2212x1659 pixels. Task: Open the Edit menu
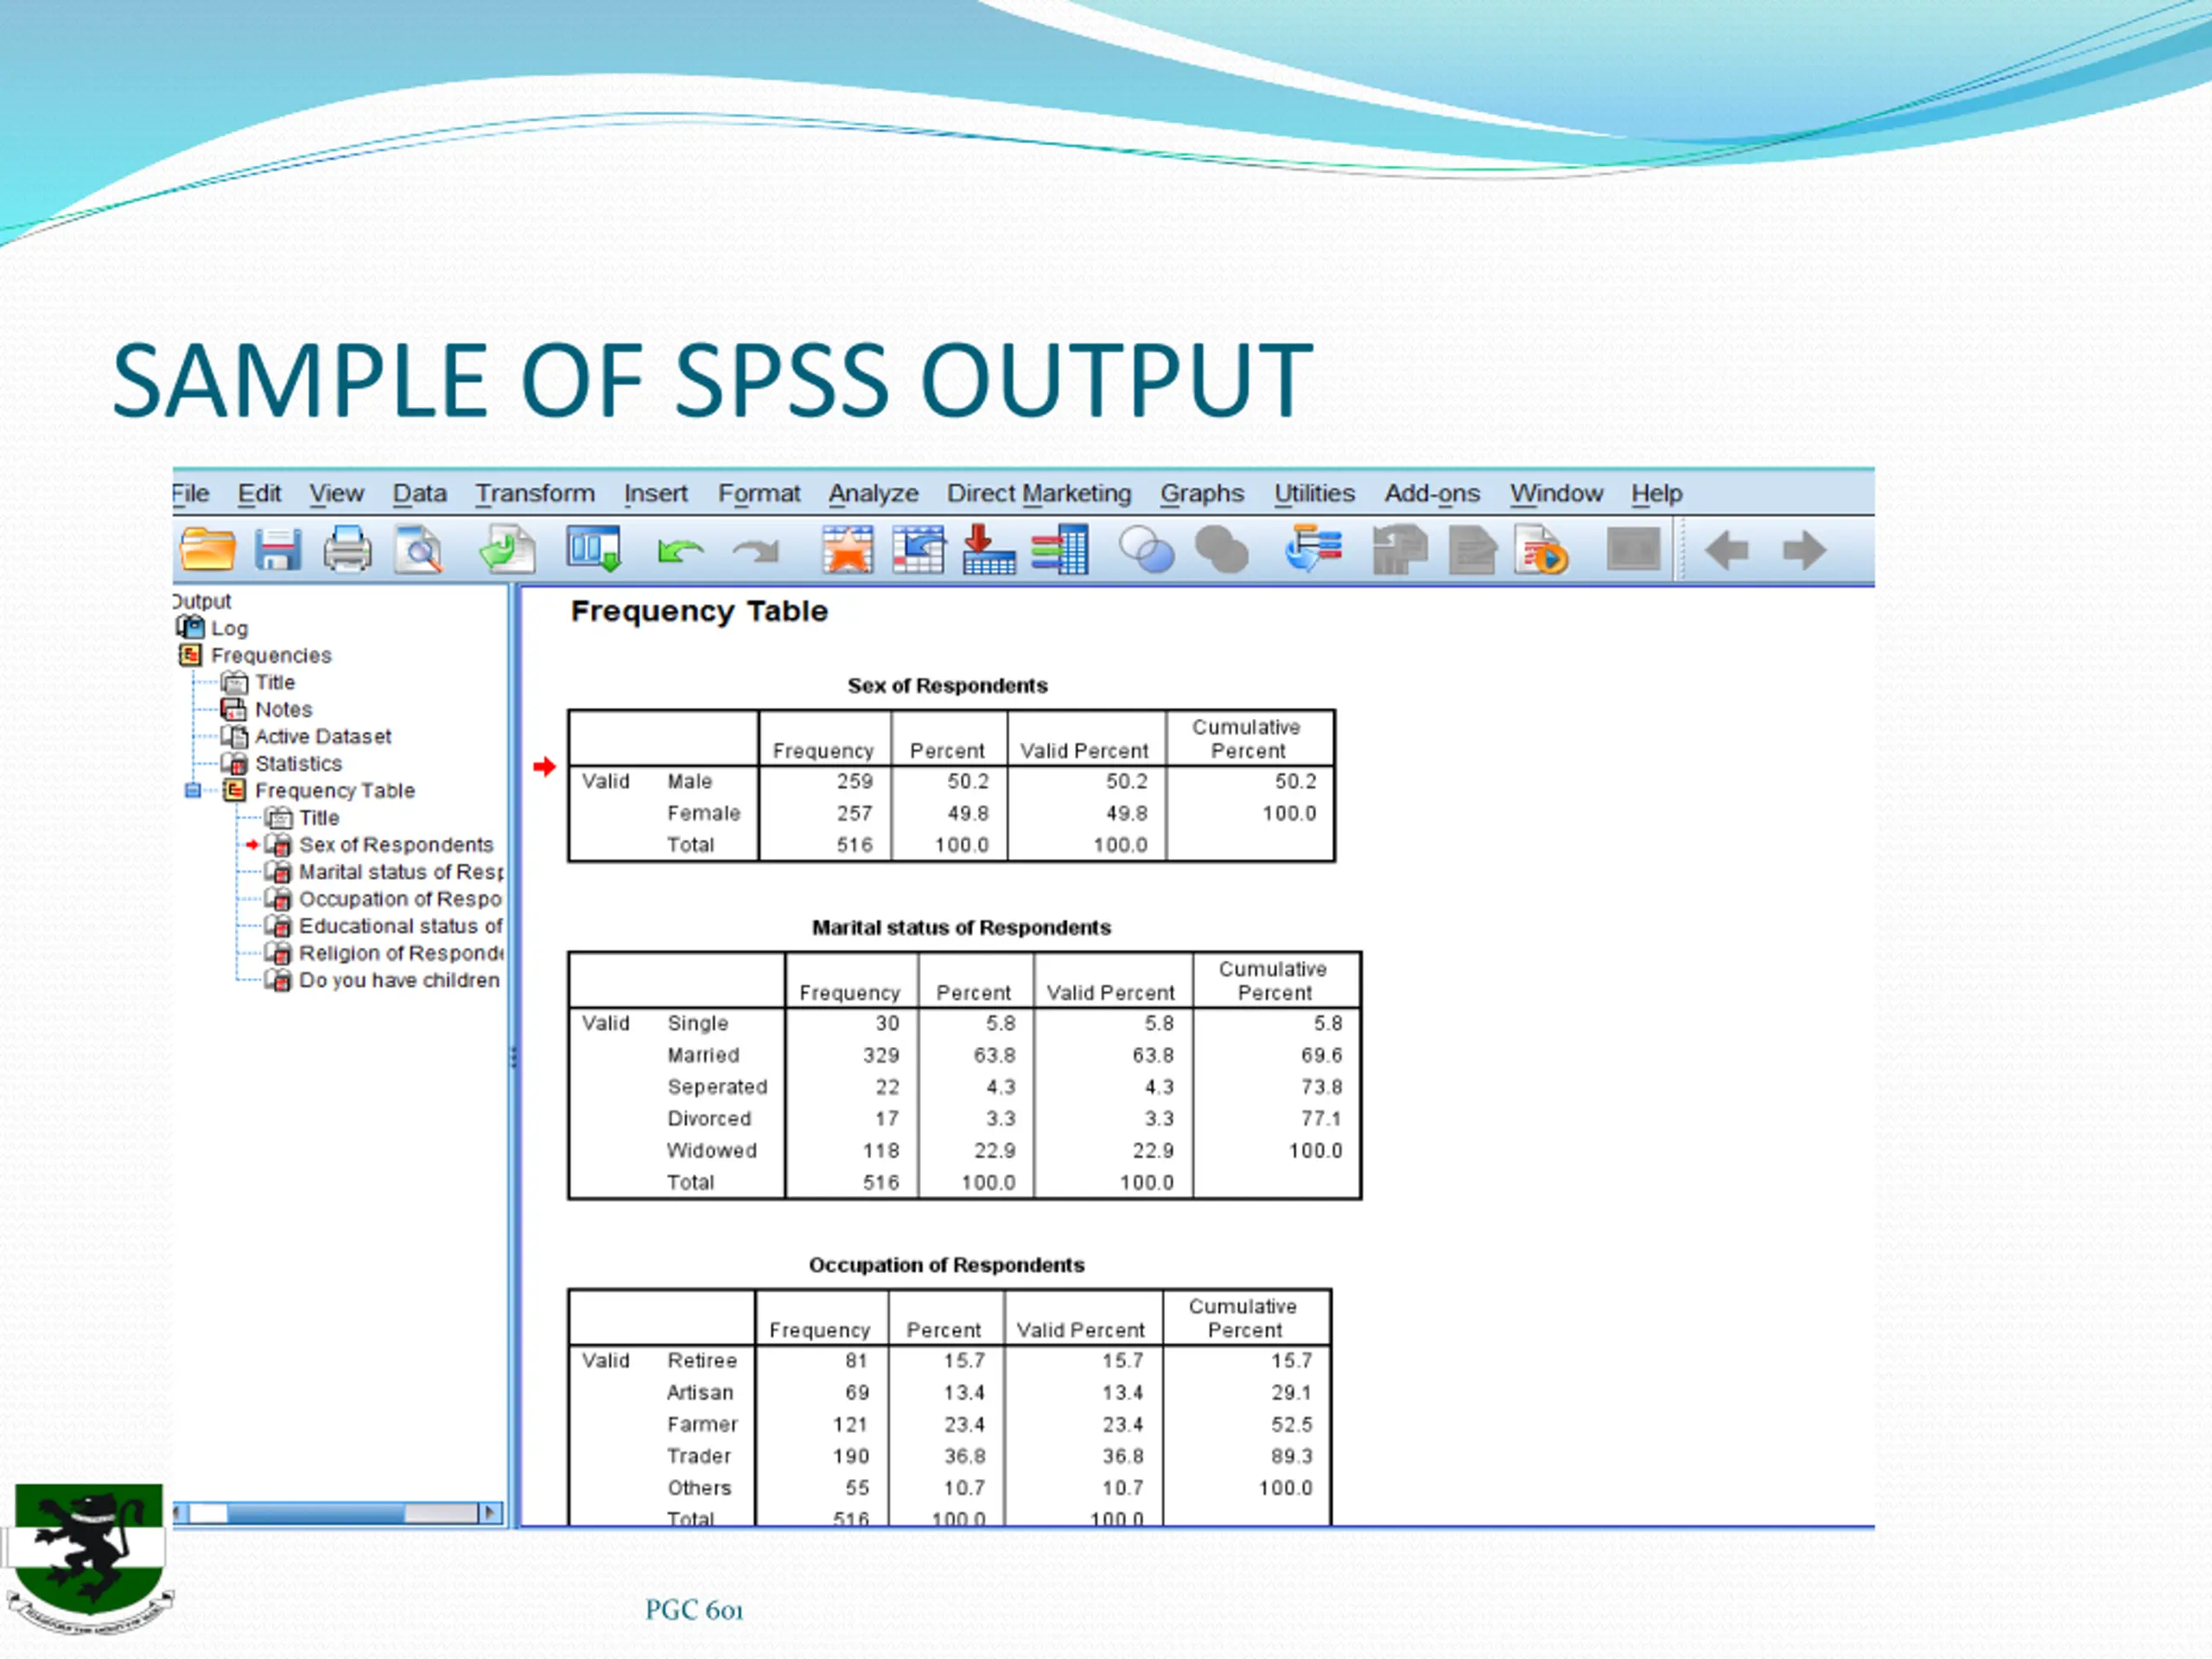[x=259, y=494]
